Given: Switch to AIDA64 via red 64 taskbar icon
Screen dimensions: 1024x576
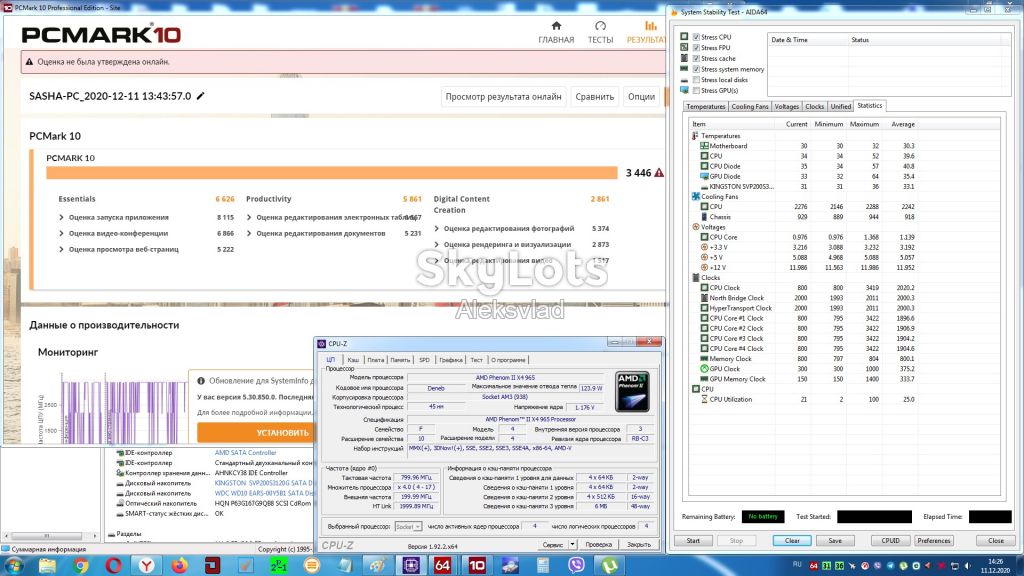Looking at the screenshot, I should click(443, 565).
